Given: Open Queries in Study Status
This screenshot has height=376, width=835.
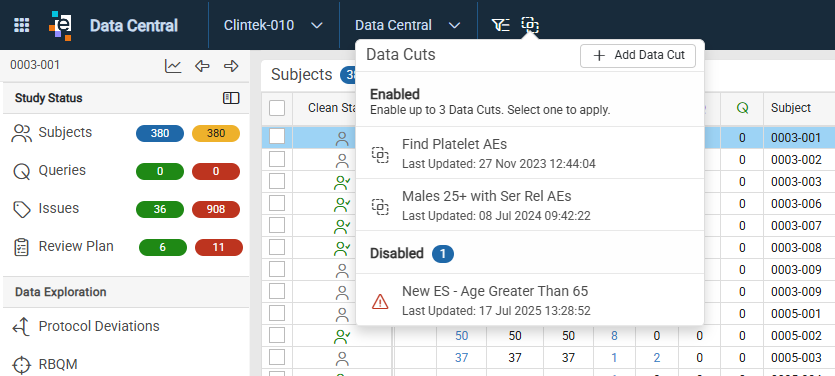Looking at the screenshot, I should coord(62,171).
